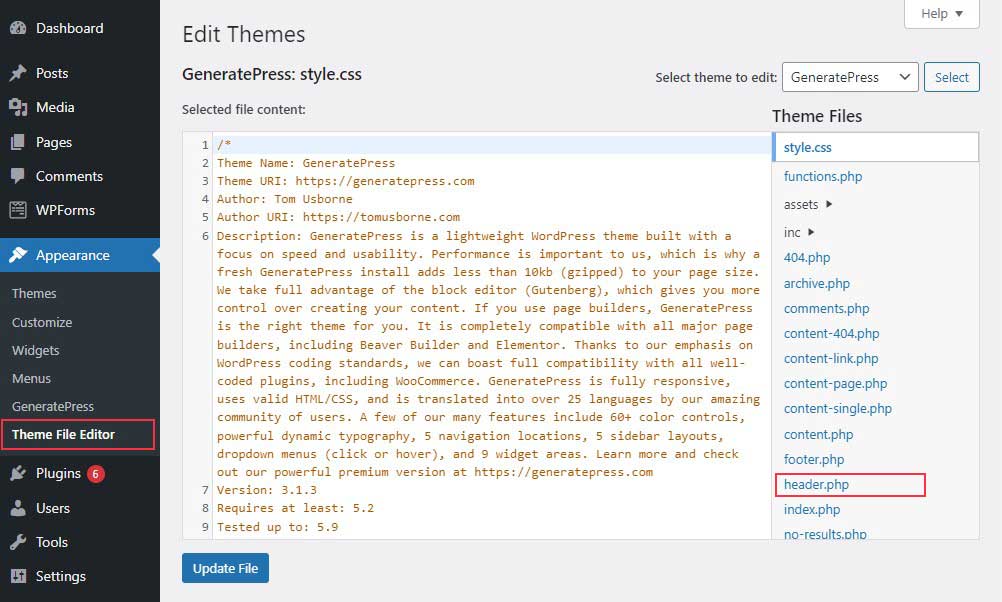Click the Dashboard gauge icon
The height and width of the screenshot is (602, 1002).
[x=18, y=29]
